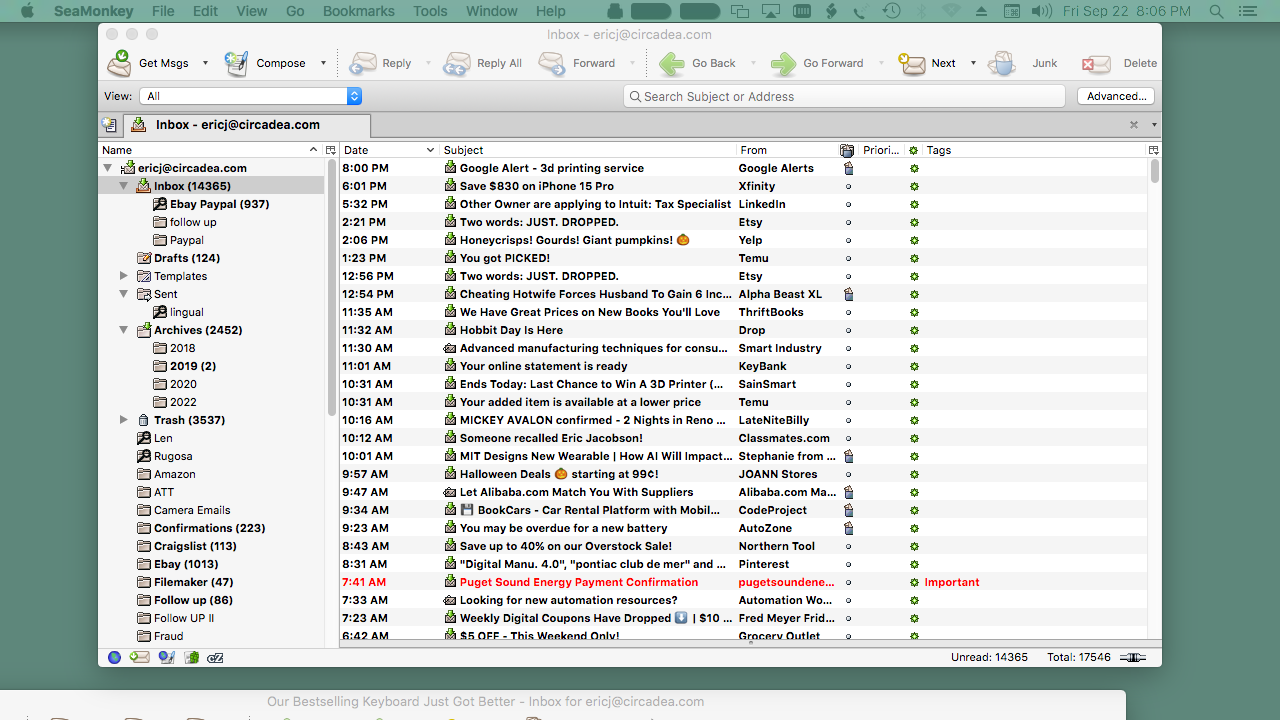This screenshot has height=720, width=1280.
Task: Toggle junk status for Xfinity iPhone email
Action: (x=849, y=186)
